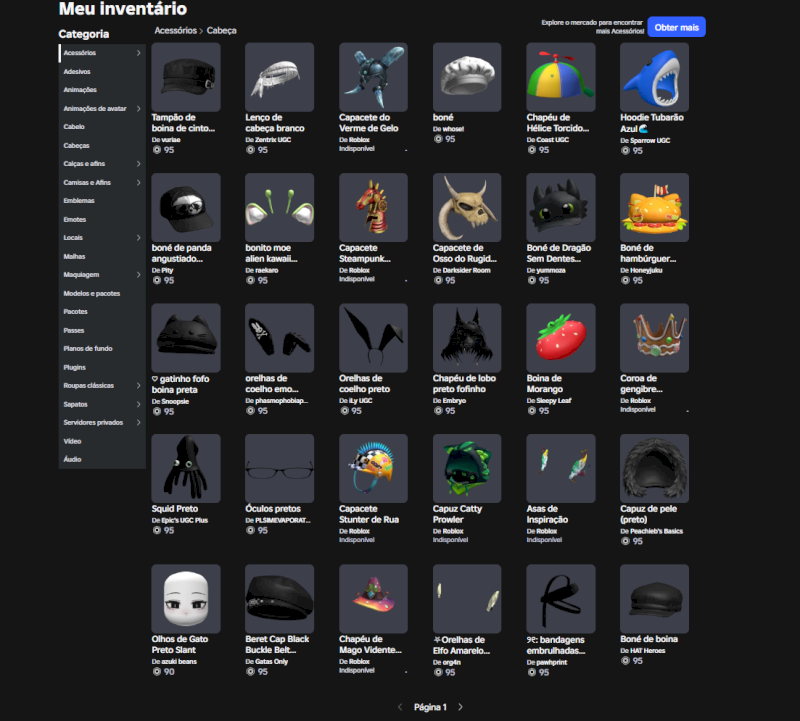Screen dimensions: 800x721
Task: Select the Boné de Dragão Sem Dentes image
Action: click(x=561, y=208)
